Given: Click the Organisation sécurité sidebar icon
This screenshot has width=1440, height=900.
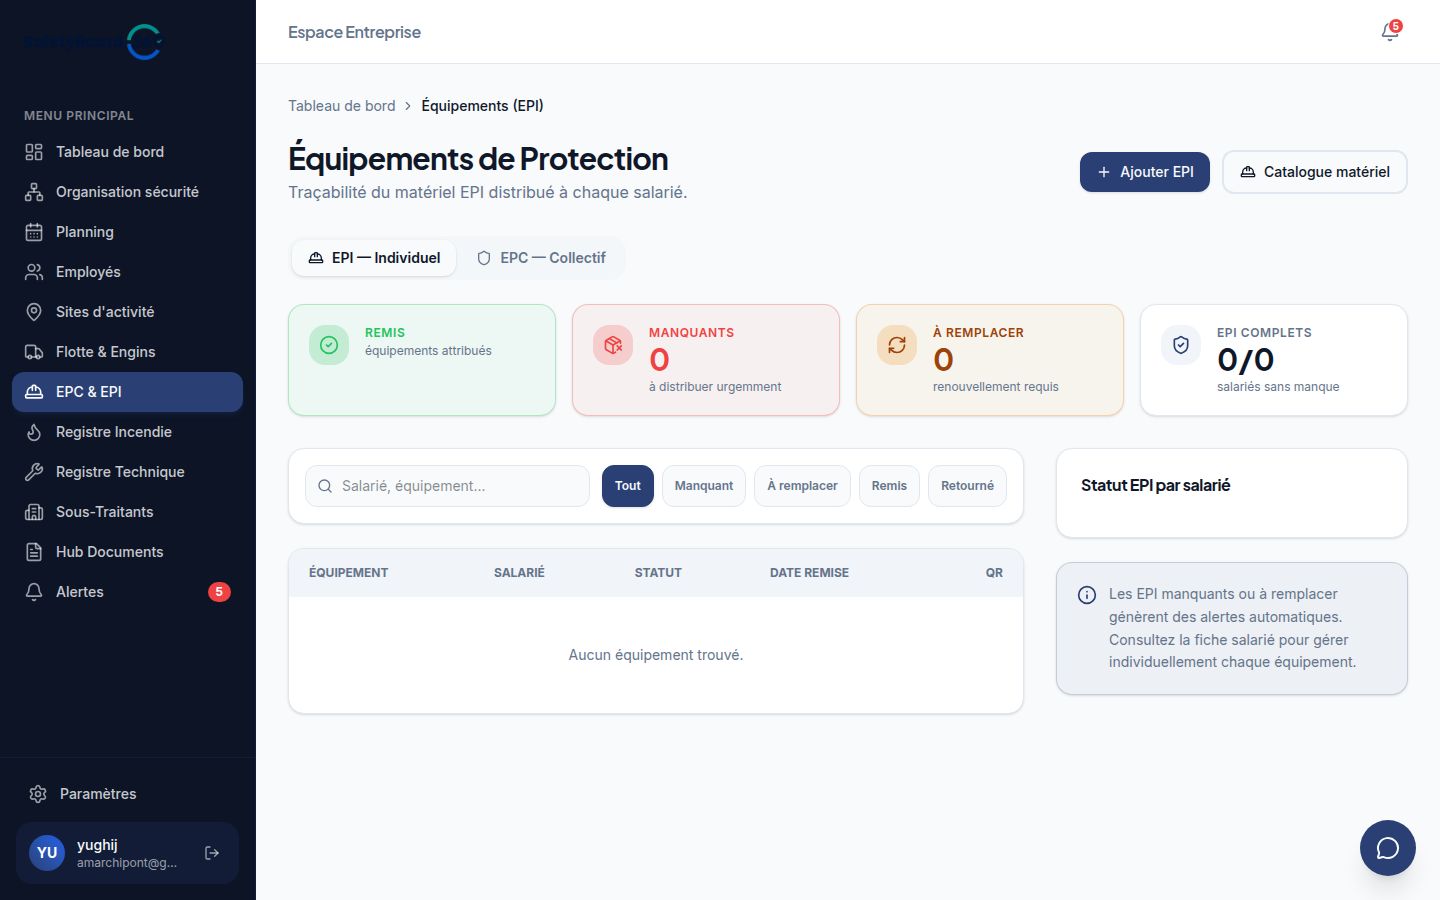Looking at the screenshot, I should [34, 192].
